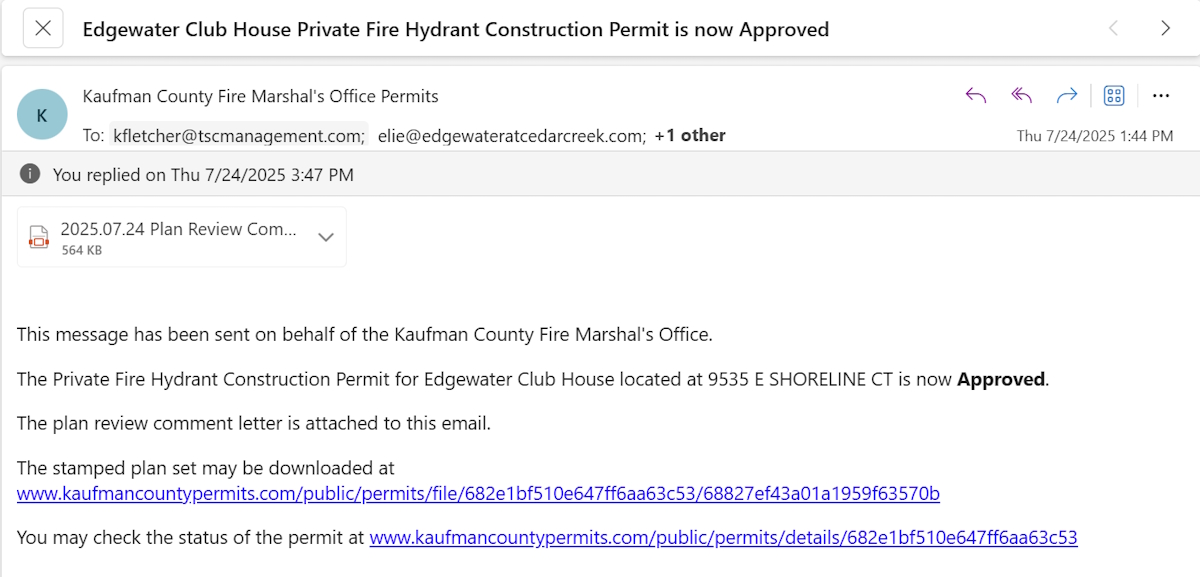Close the open email message
Viewport: 1200px width, 577px height.
click(43, 29)
